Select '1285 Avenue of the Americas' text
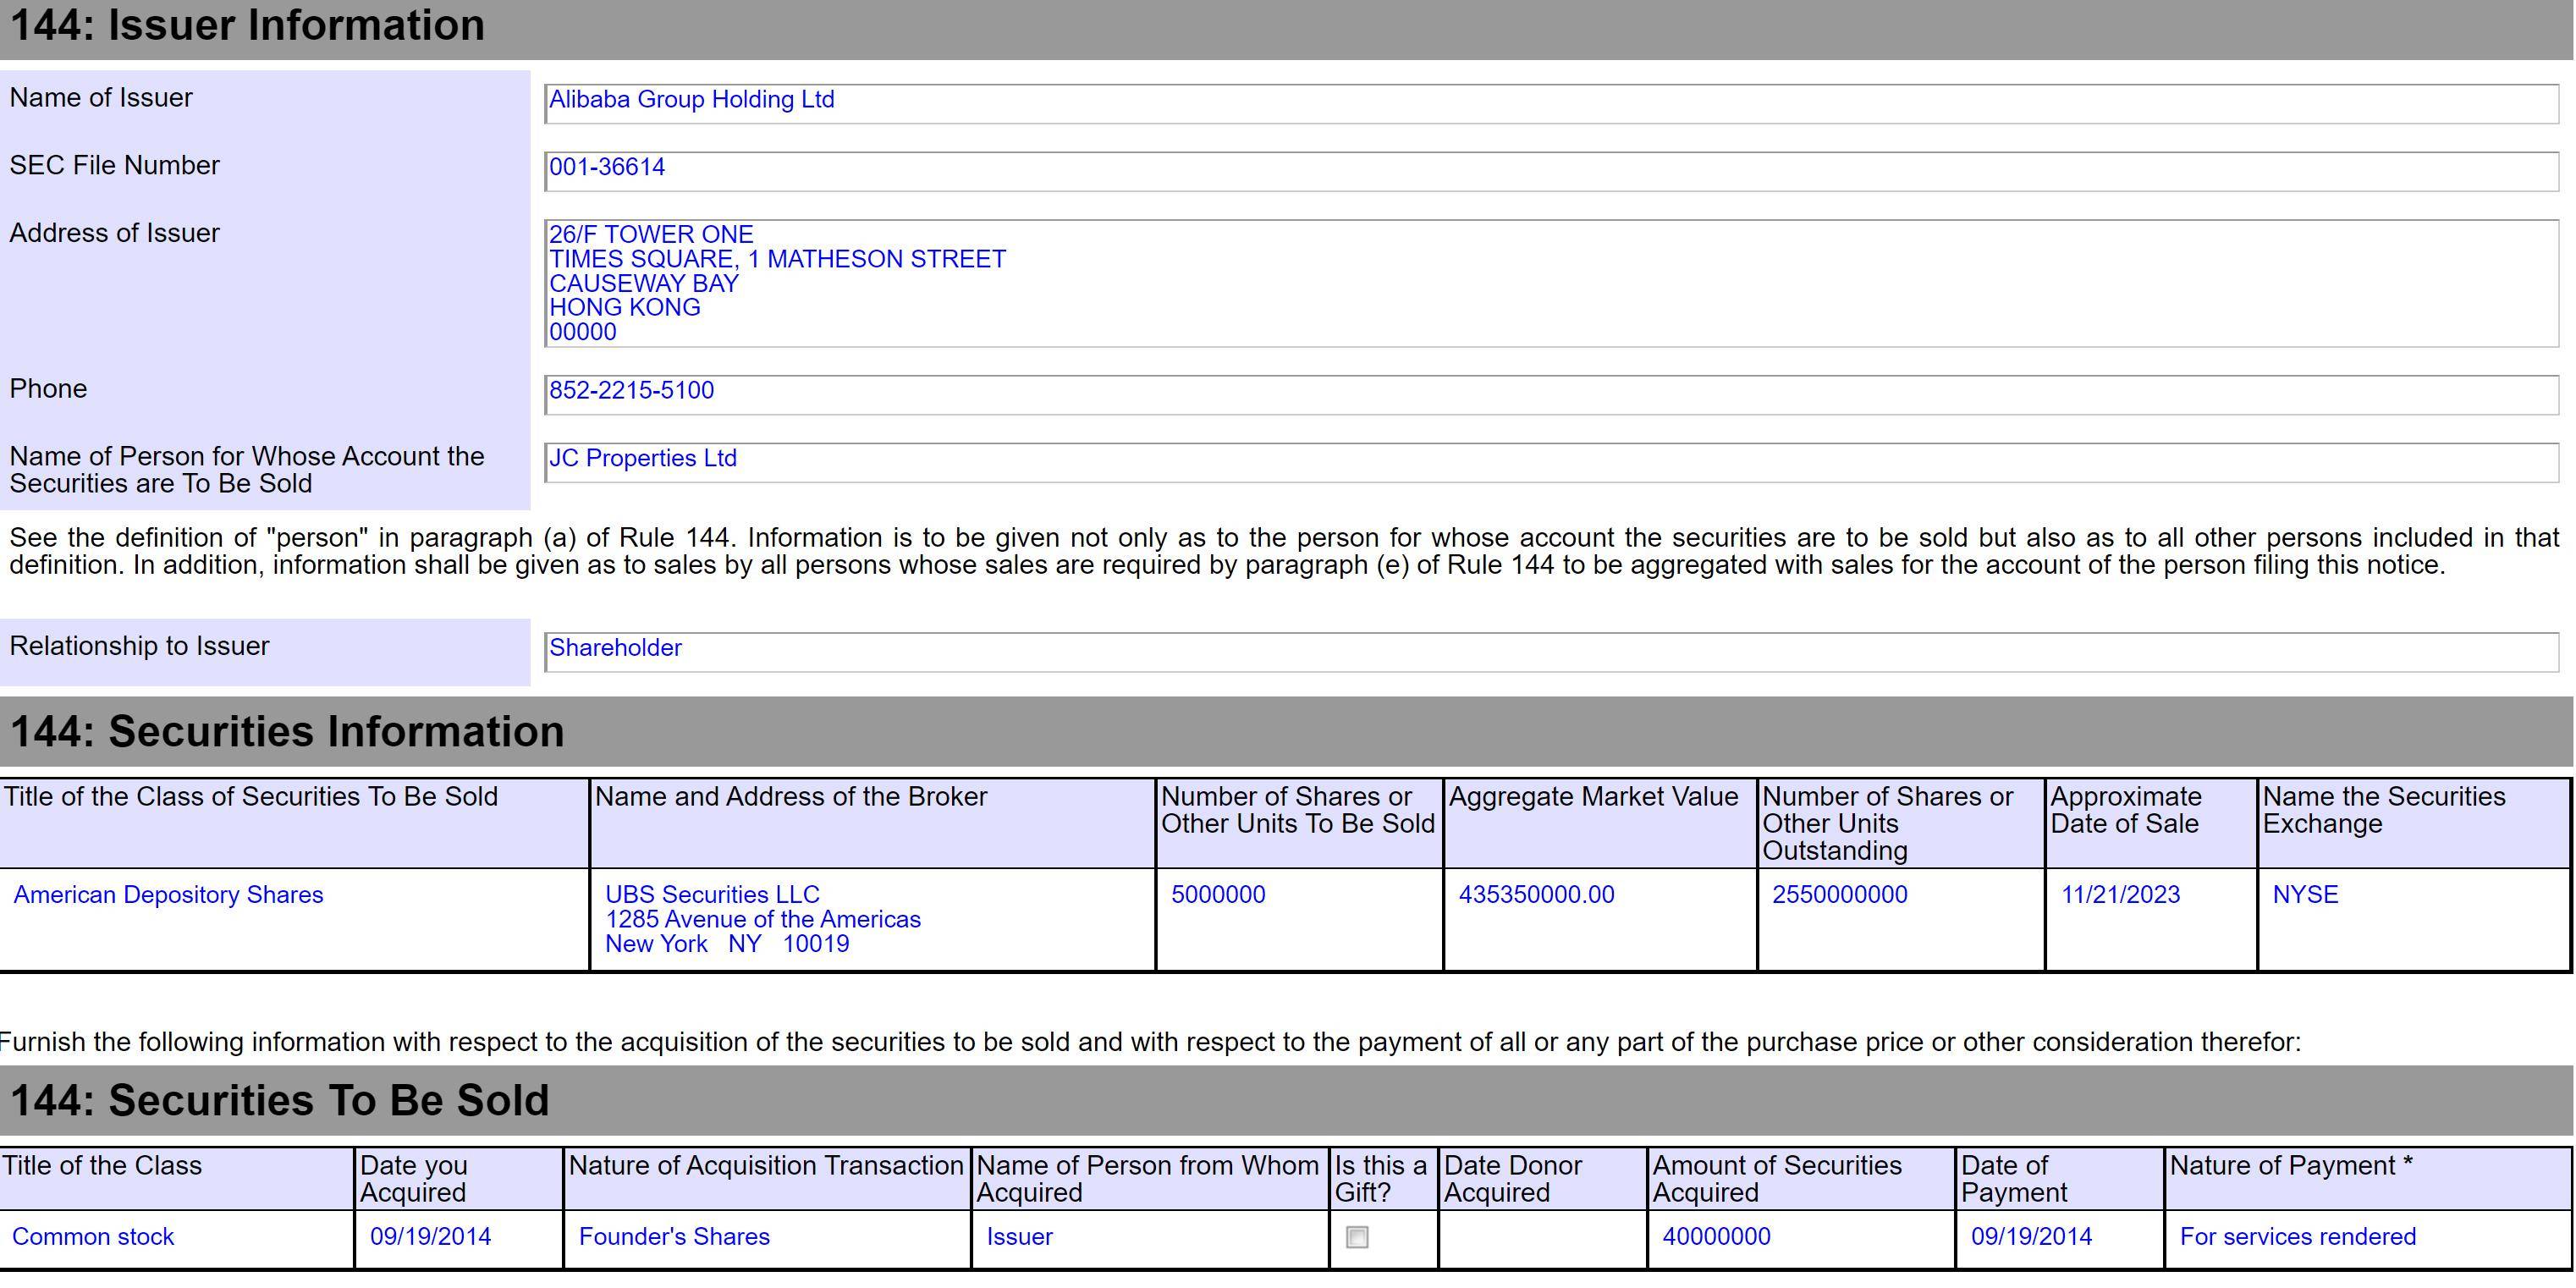The width and height of the screenshot is (2576, 1288). (763, 919)
